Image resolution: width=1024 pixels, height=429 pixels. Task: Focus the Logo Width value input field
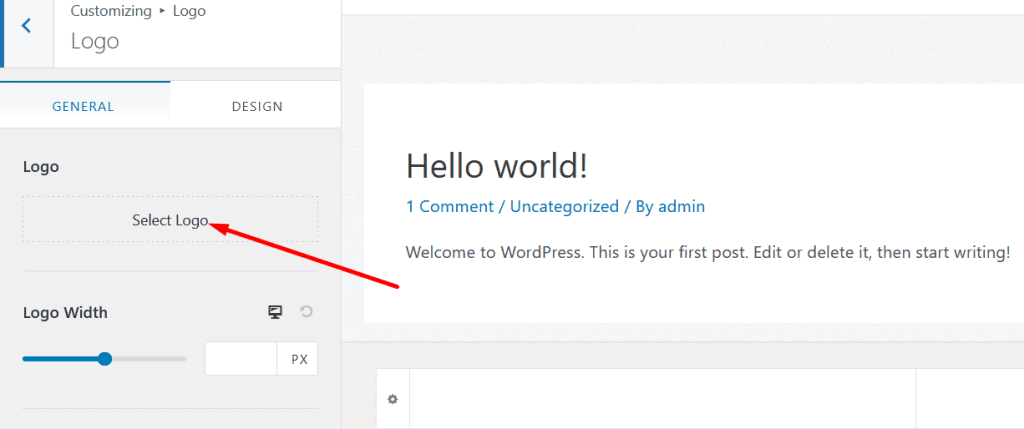click(x=241, y=358)
